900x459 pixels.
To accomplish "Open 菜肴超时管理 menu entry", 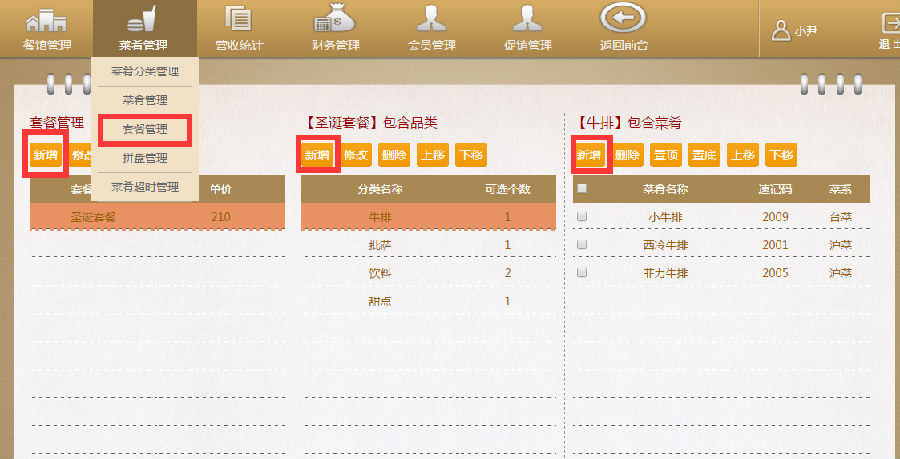I will [x=145, y=187].
